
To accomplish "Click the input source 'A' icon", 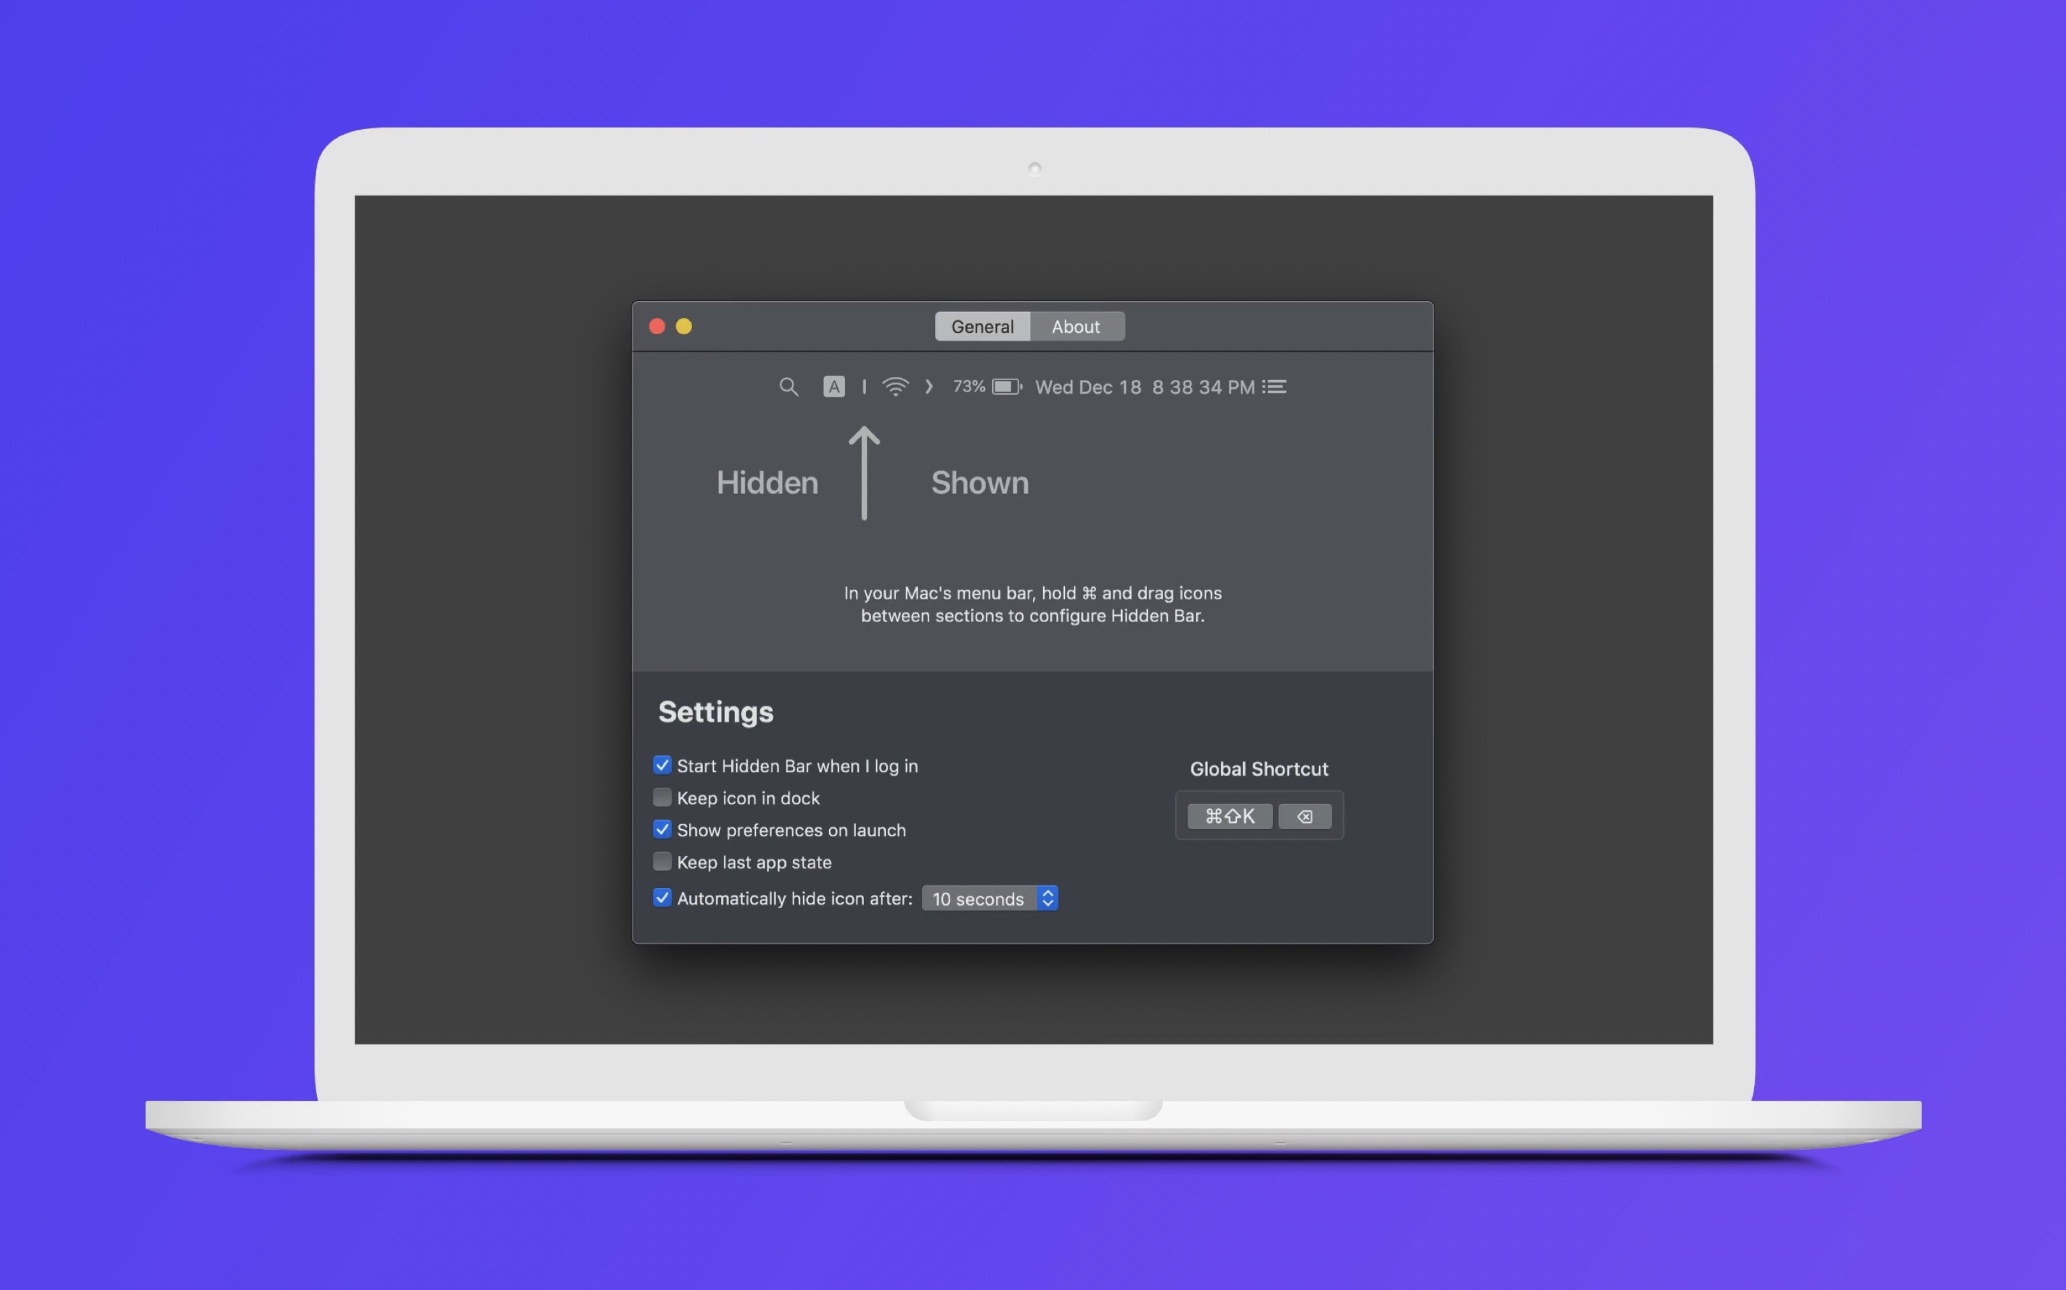I will click(834, 387).
